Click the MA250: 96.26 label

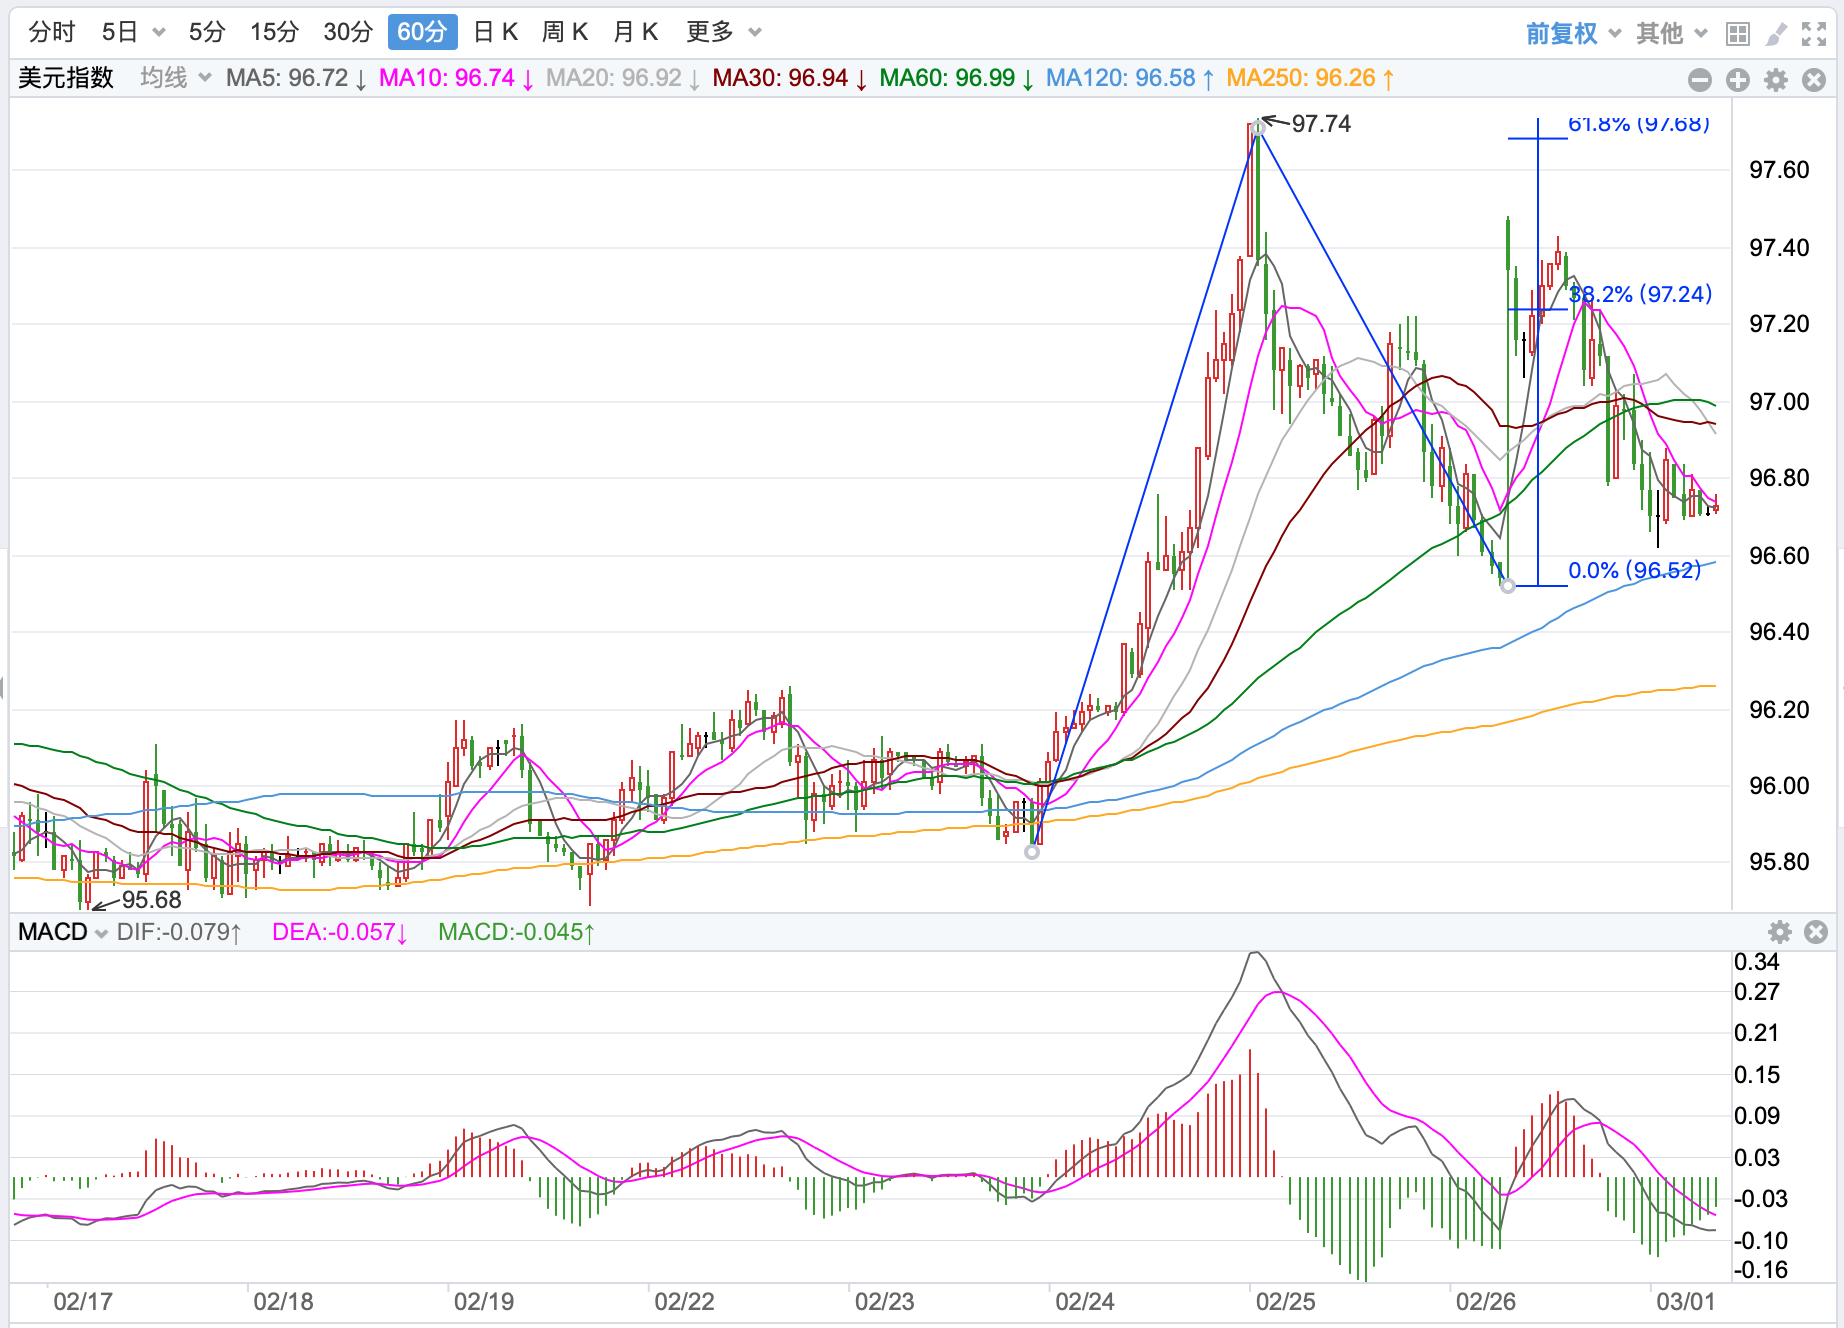(x=1311, y=78)
